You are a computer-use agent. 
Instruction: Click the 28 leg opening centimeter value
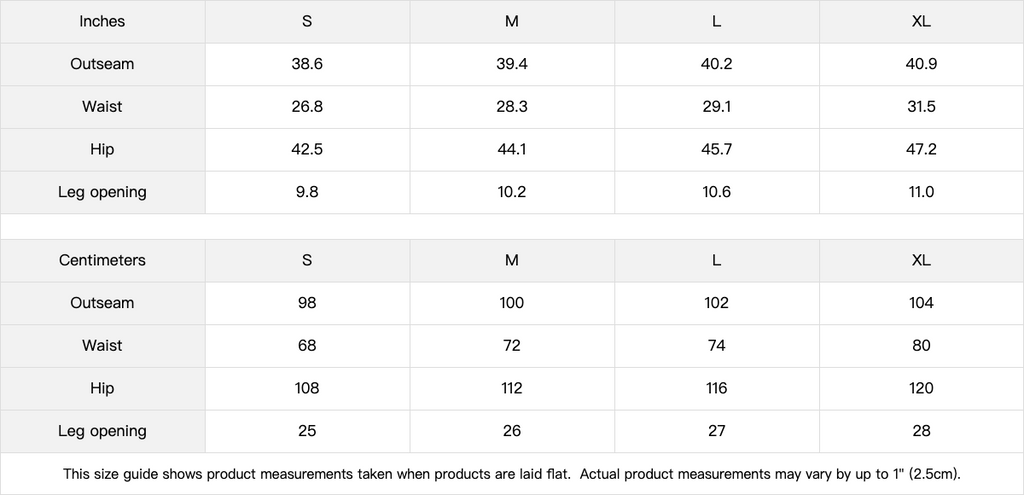[922, 431]
